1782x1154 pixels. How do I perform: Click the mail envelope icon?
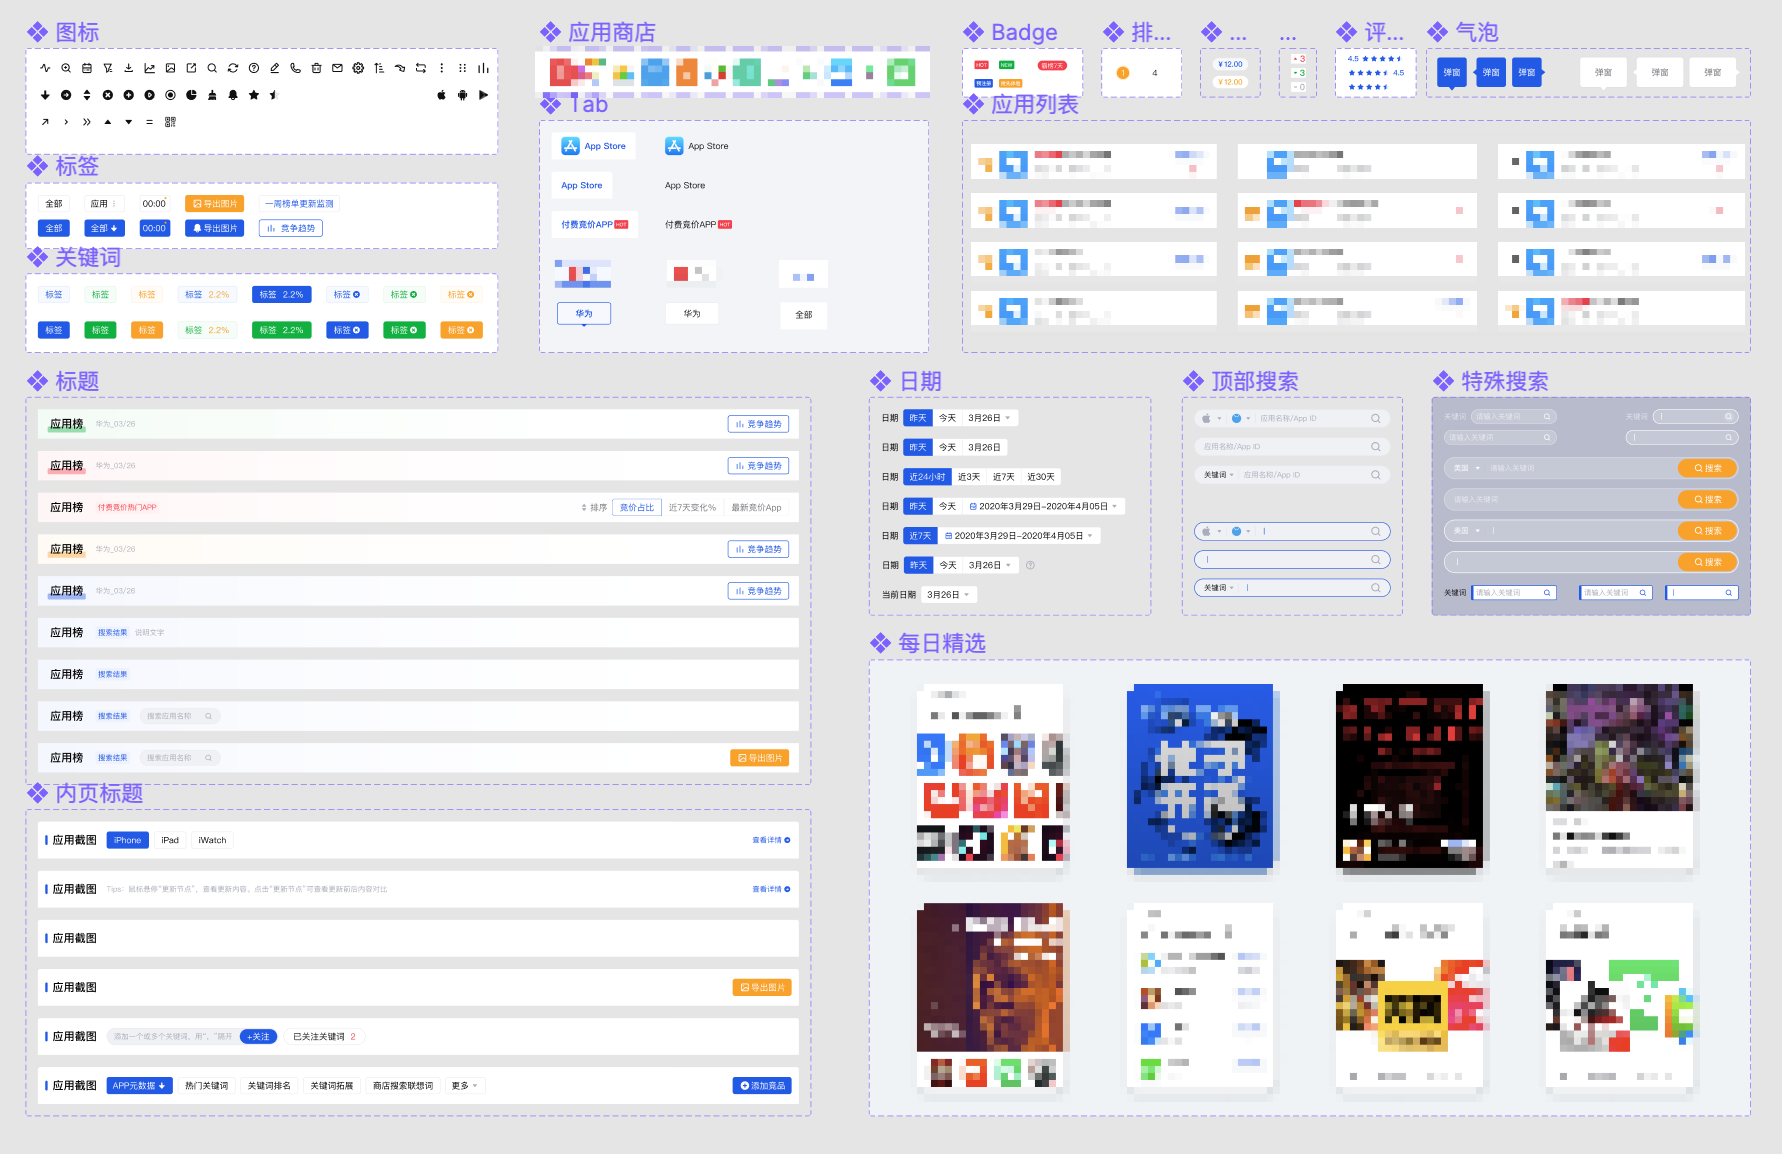point(337,68)
